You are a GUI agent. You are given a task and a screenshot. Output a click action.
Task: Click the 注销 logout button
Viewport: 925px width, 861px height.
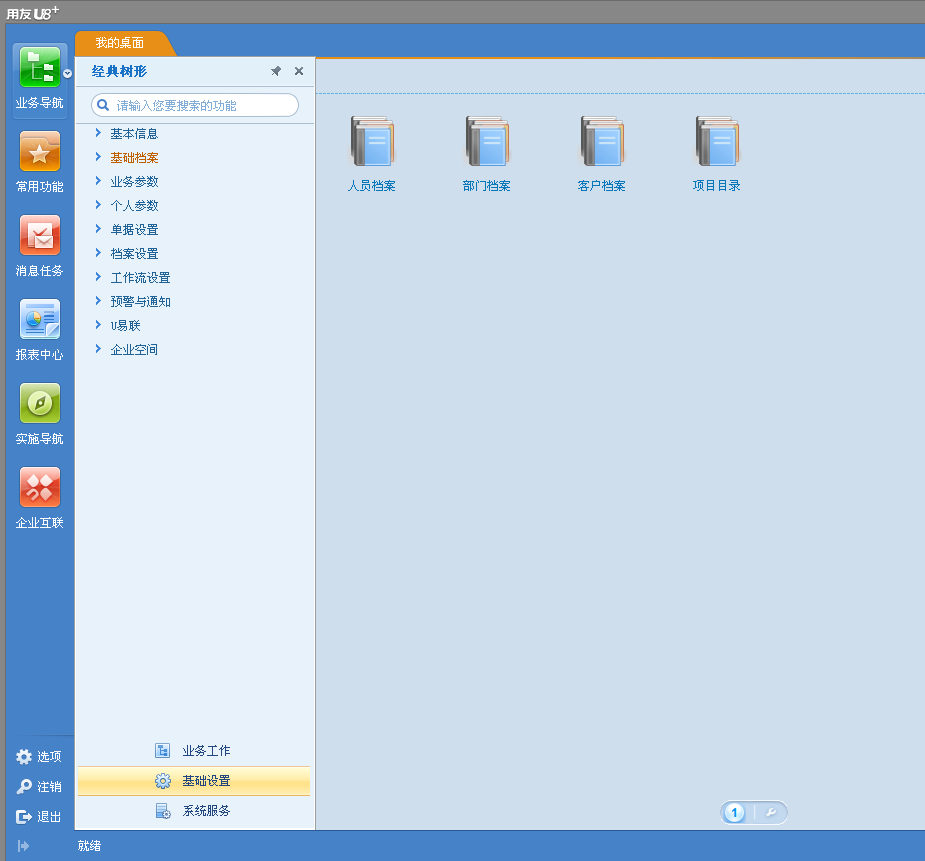pos(39,787)
